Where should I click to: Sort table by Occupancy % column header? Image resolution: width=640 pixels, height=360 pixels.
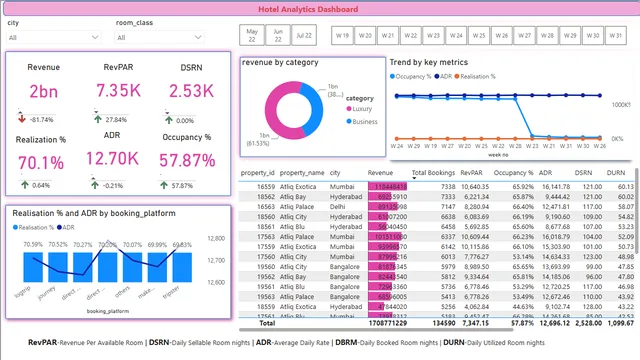pos(513,173)
